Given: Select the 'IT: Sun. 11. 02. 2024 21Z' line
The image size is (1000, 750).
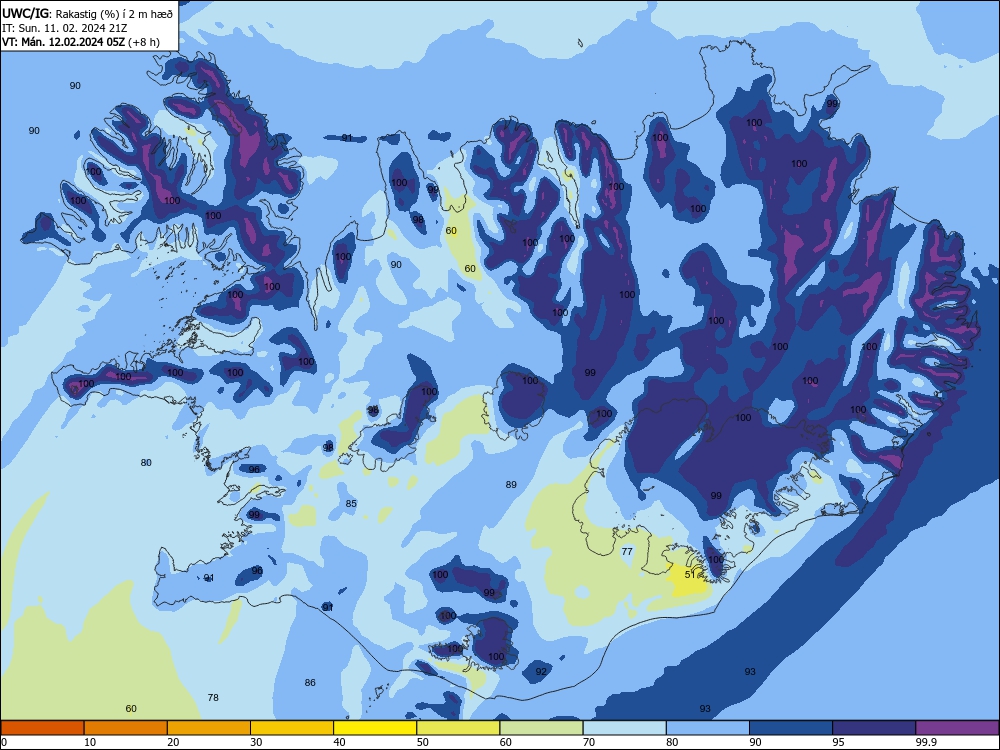Looking at the screenshot, I should pyautogui.click(x=64, y=28).
